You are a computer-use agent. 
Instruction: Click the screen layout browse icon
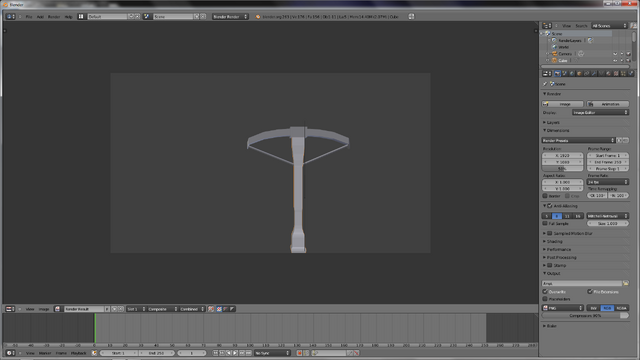(81, 17)
